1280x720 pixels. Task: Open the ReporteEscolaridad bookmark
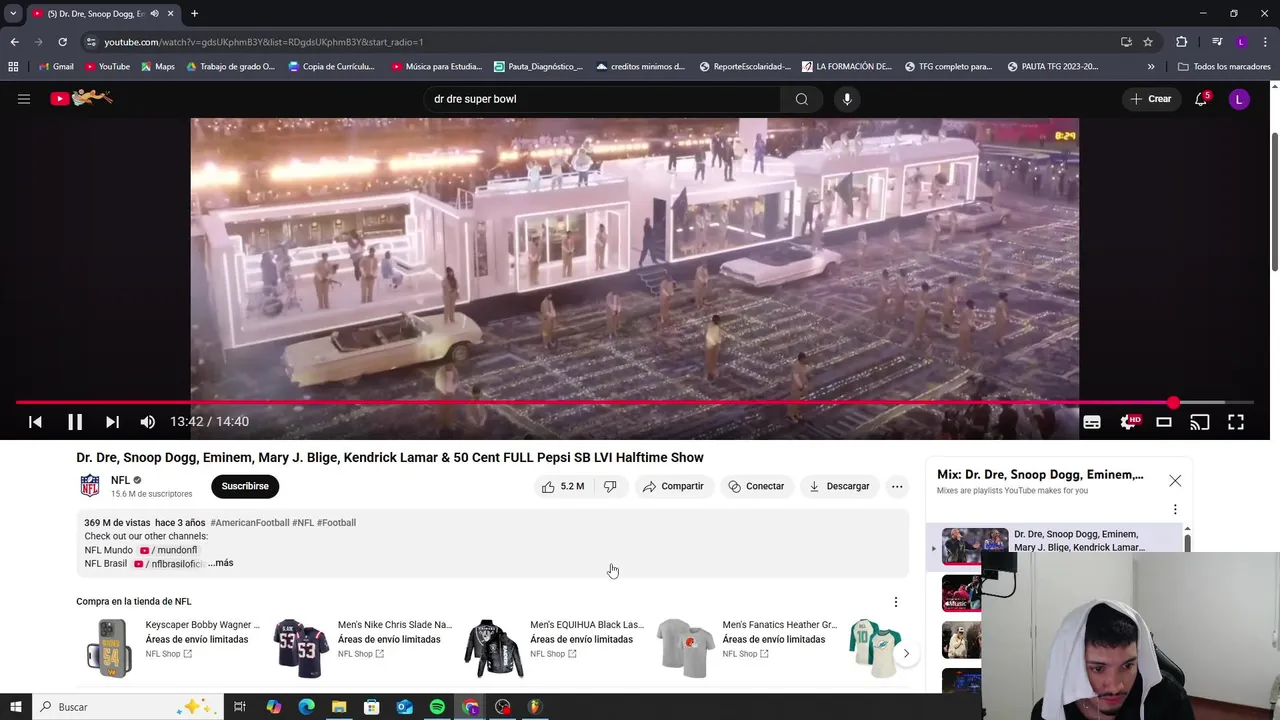(745, 67)
